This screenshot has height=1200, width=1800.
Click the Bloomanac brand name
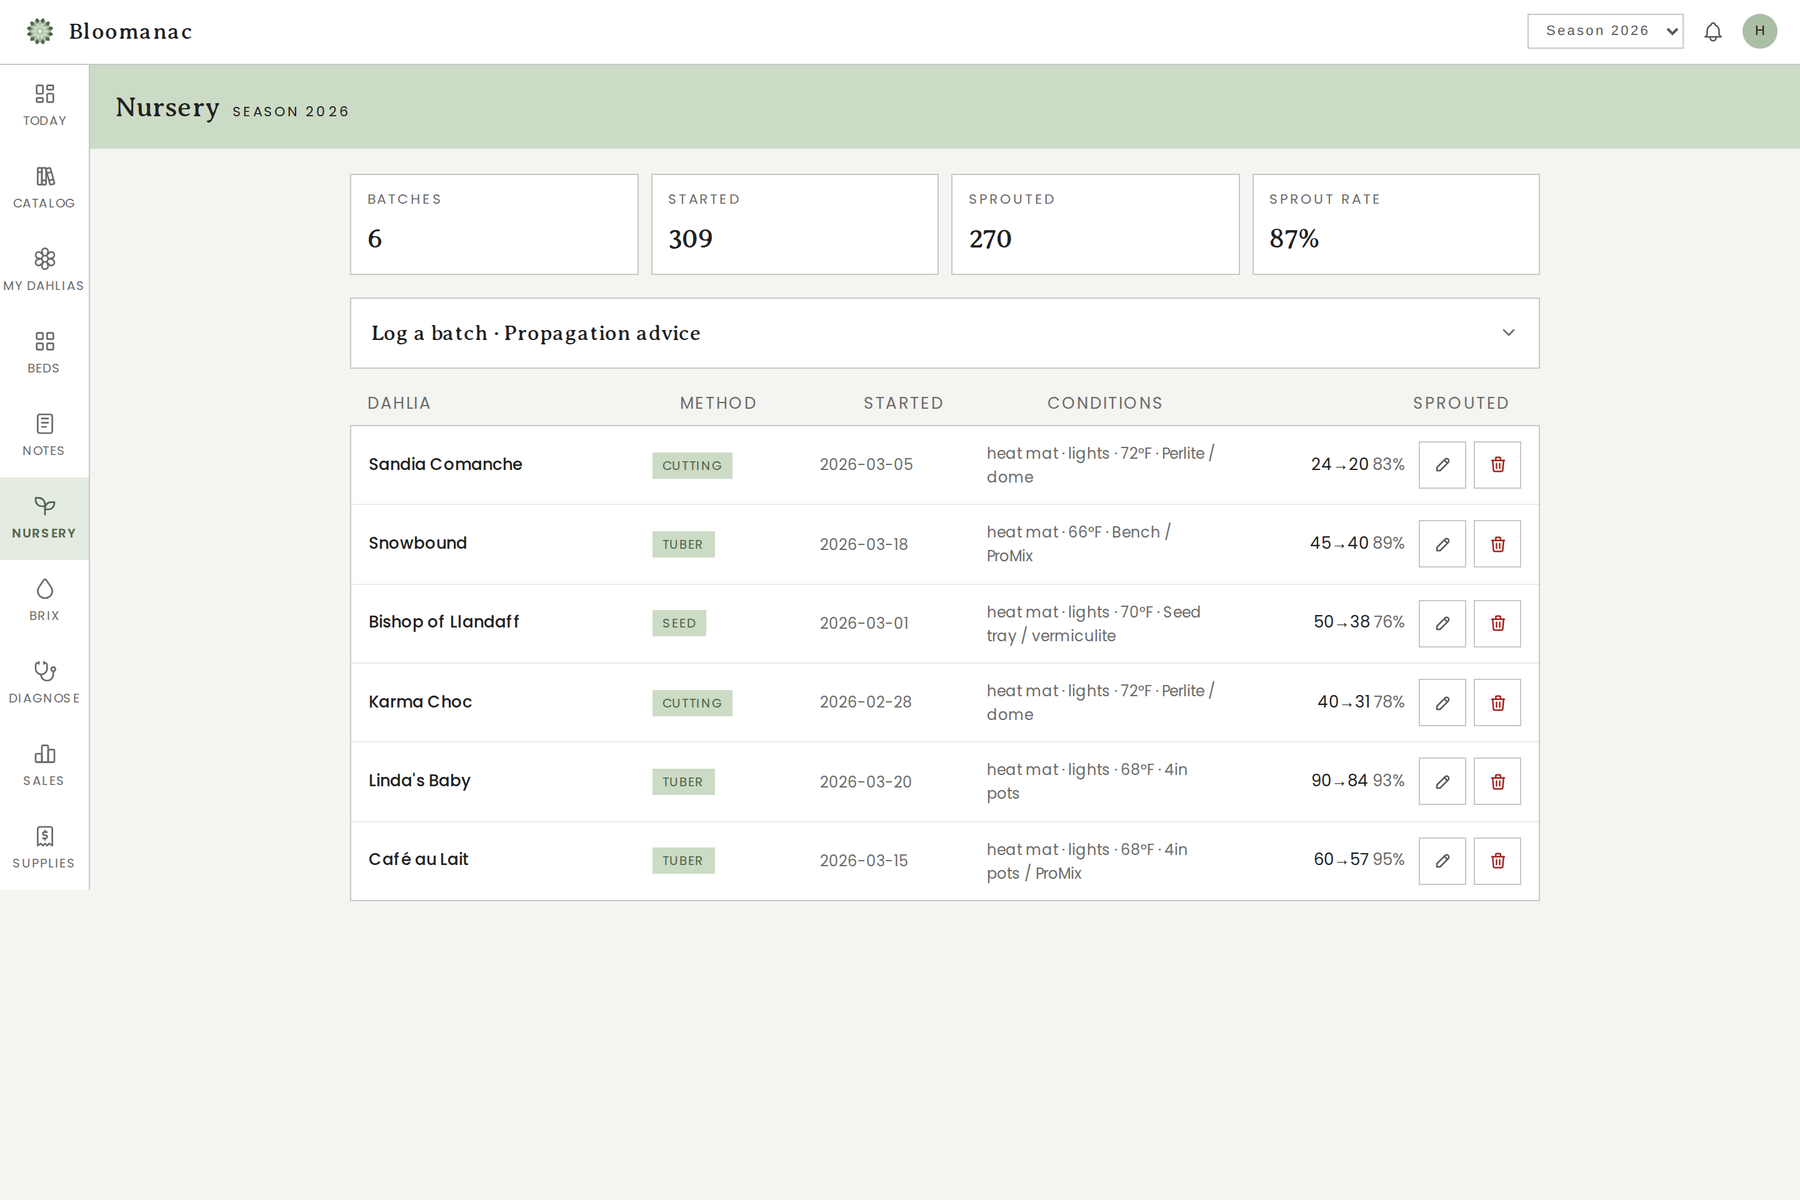tap(131, 32)
